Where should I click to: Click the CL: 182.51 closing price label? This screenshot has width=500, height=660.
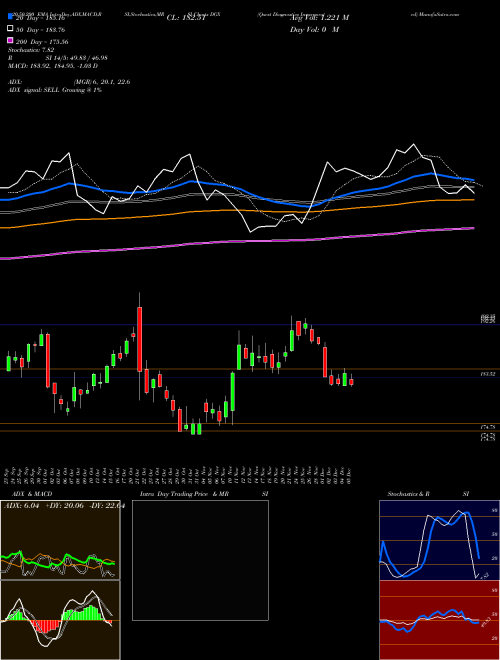click(x=186, y=18)
